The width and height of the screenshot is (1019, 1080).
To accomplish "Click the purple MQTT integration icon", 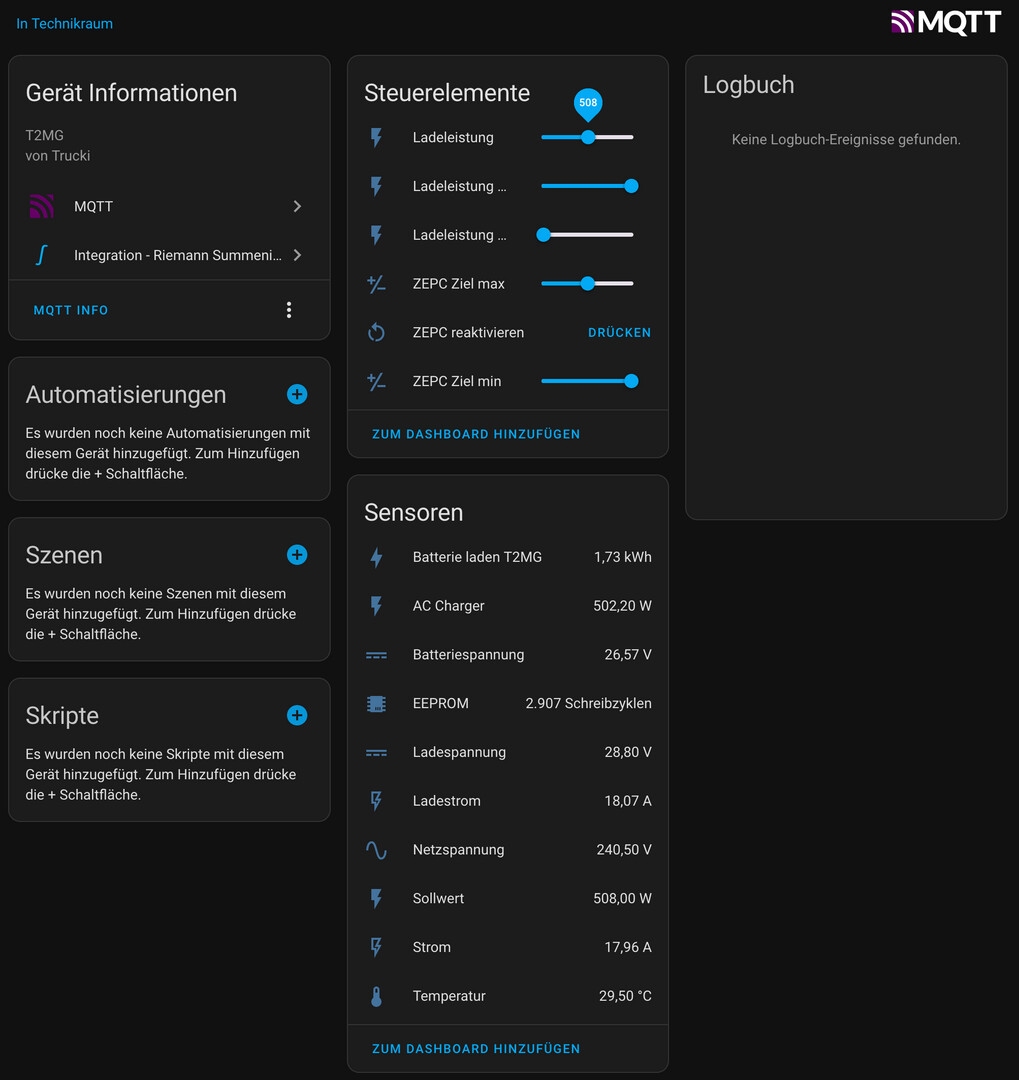I will pyautogui.click(x=41, y=206).
